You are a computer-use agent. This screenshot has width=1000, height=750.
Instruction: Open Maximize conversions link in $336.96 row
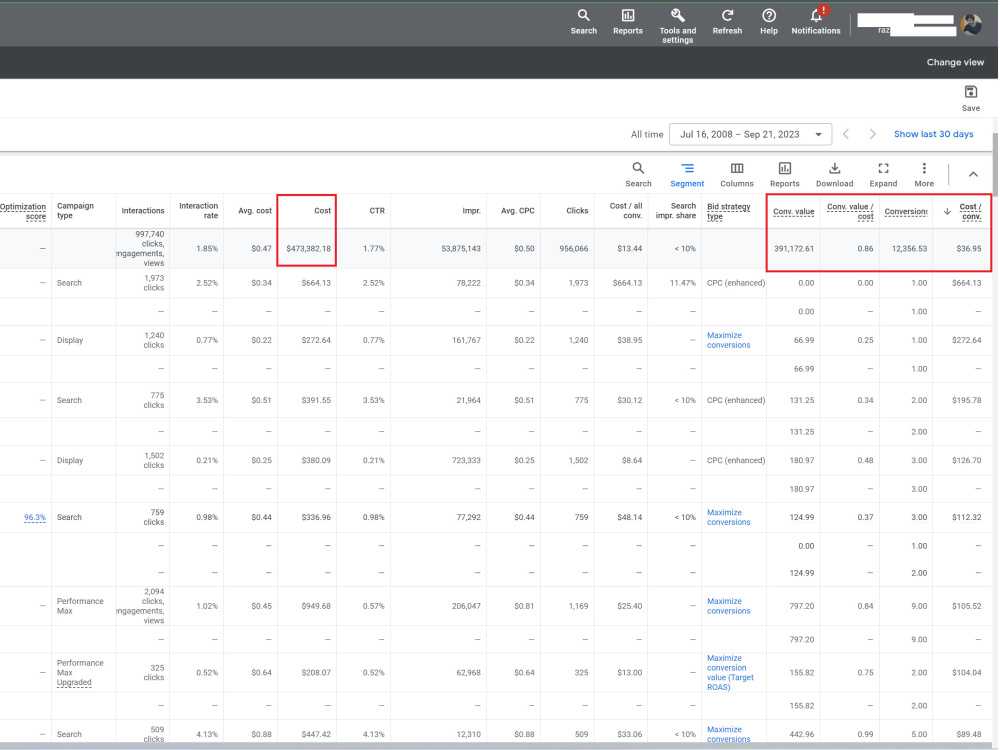tap(728, 517)
